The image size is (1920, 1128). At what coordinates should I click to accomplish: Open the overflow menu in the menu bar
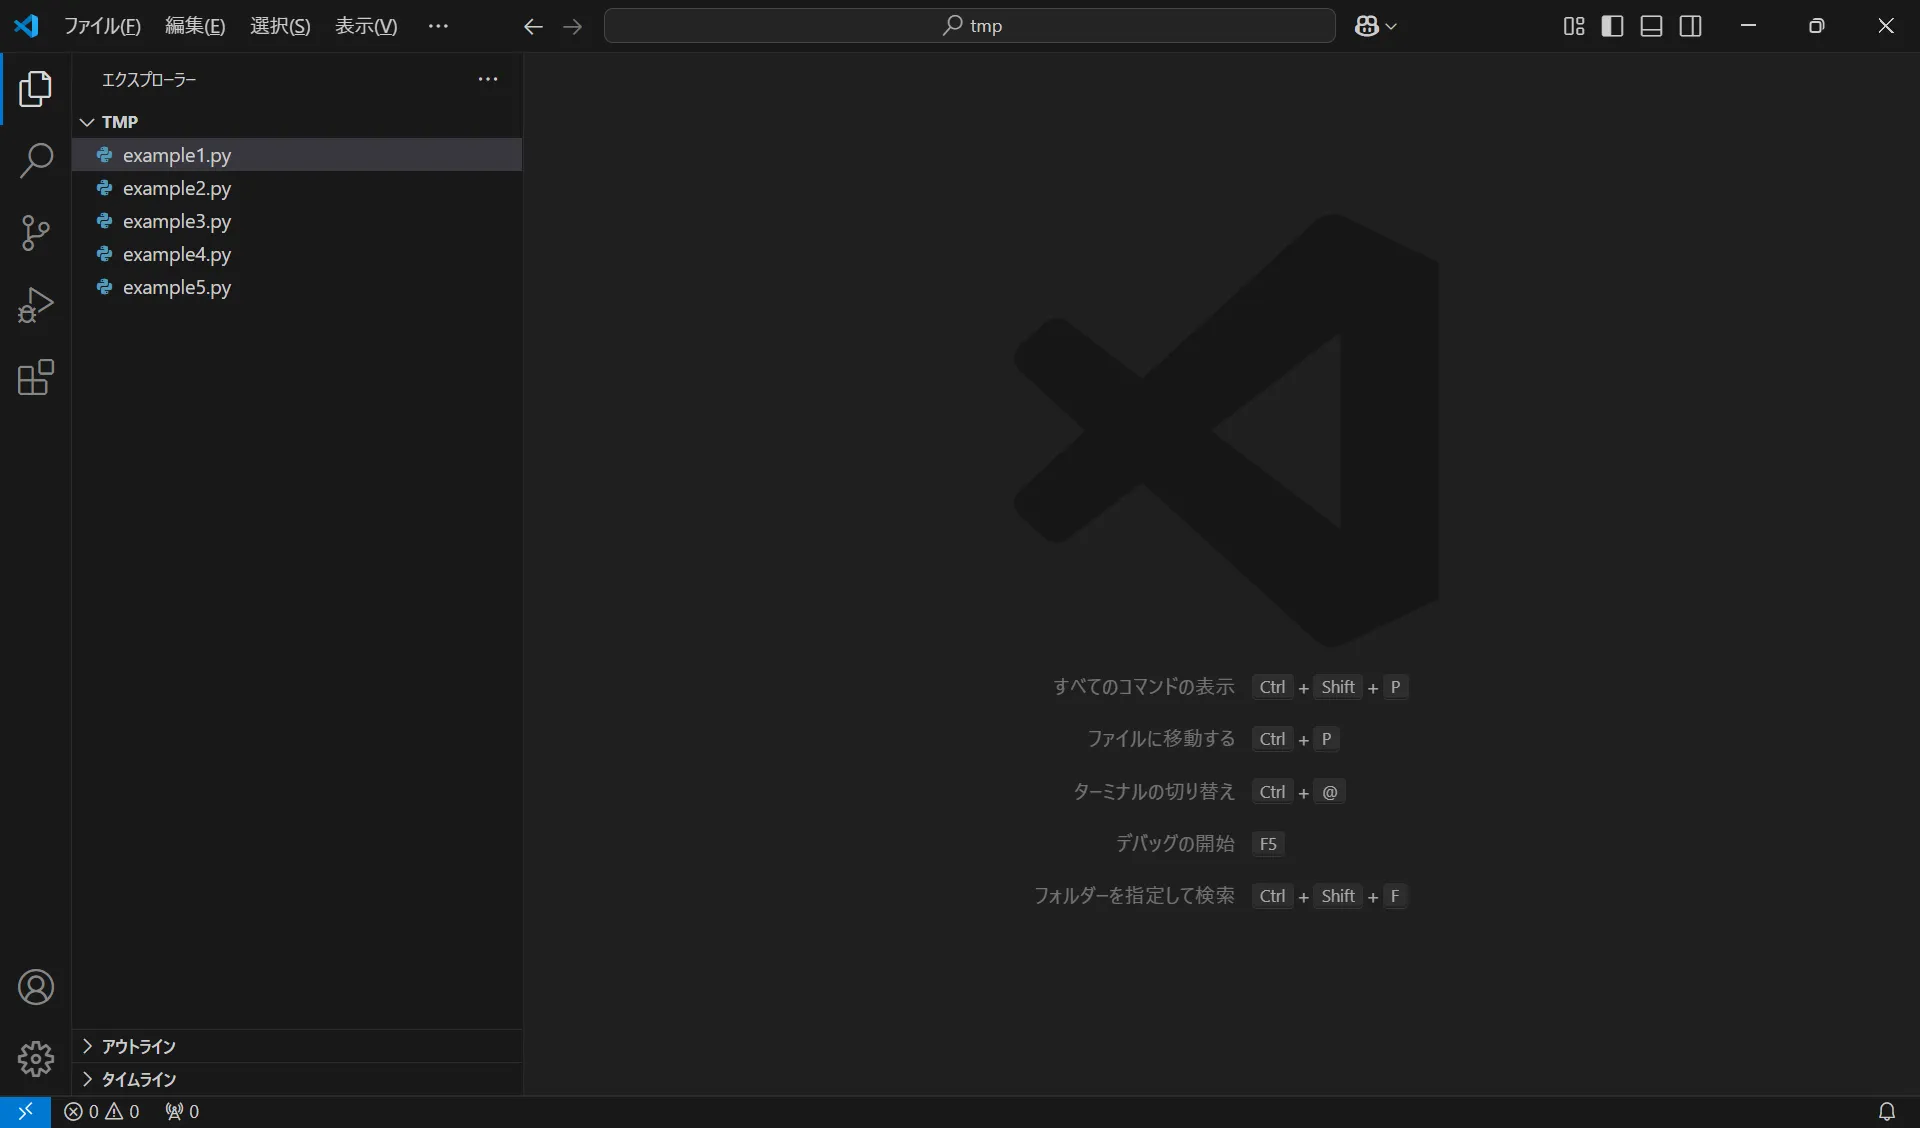coord(438,26)
